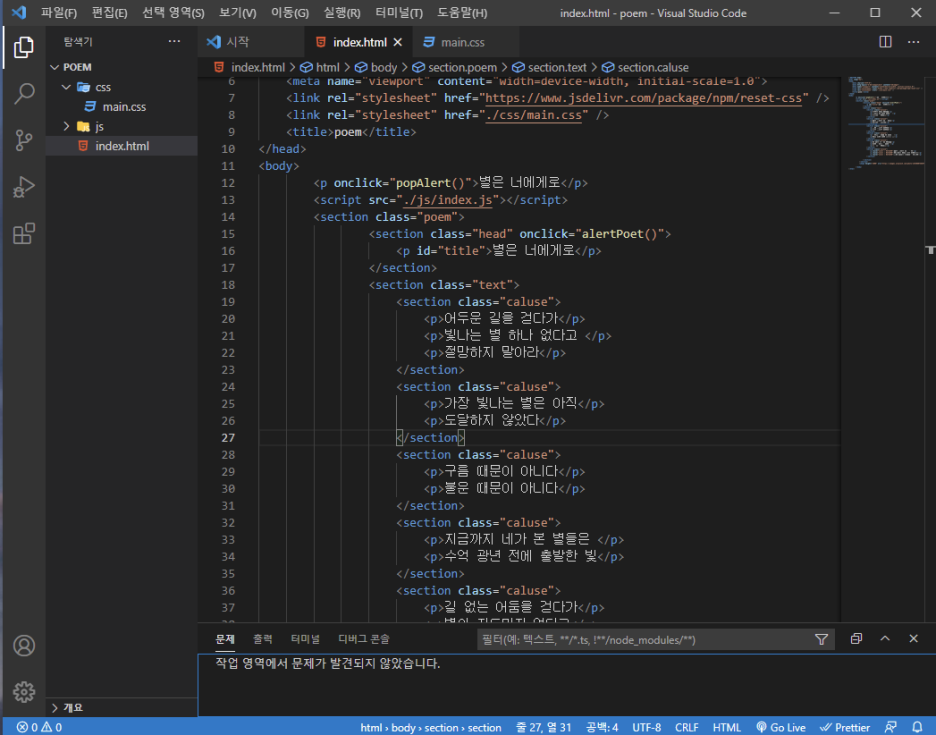Open the Go menu (이동)
936x735 pixels.
tap(290, 13)
